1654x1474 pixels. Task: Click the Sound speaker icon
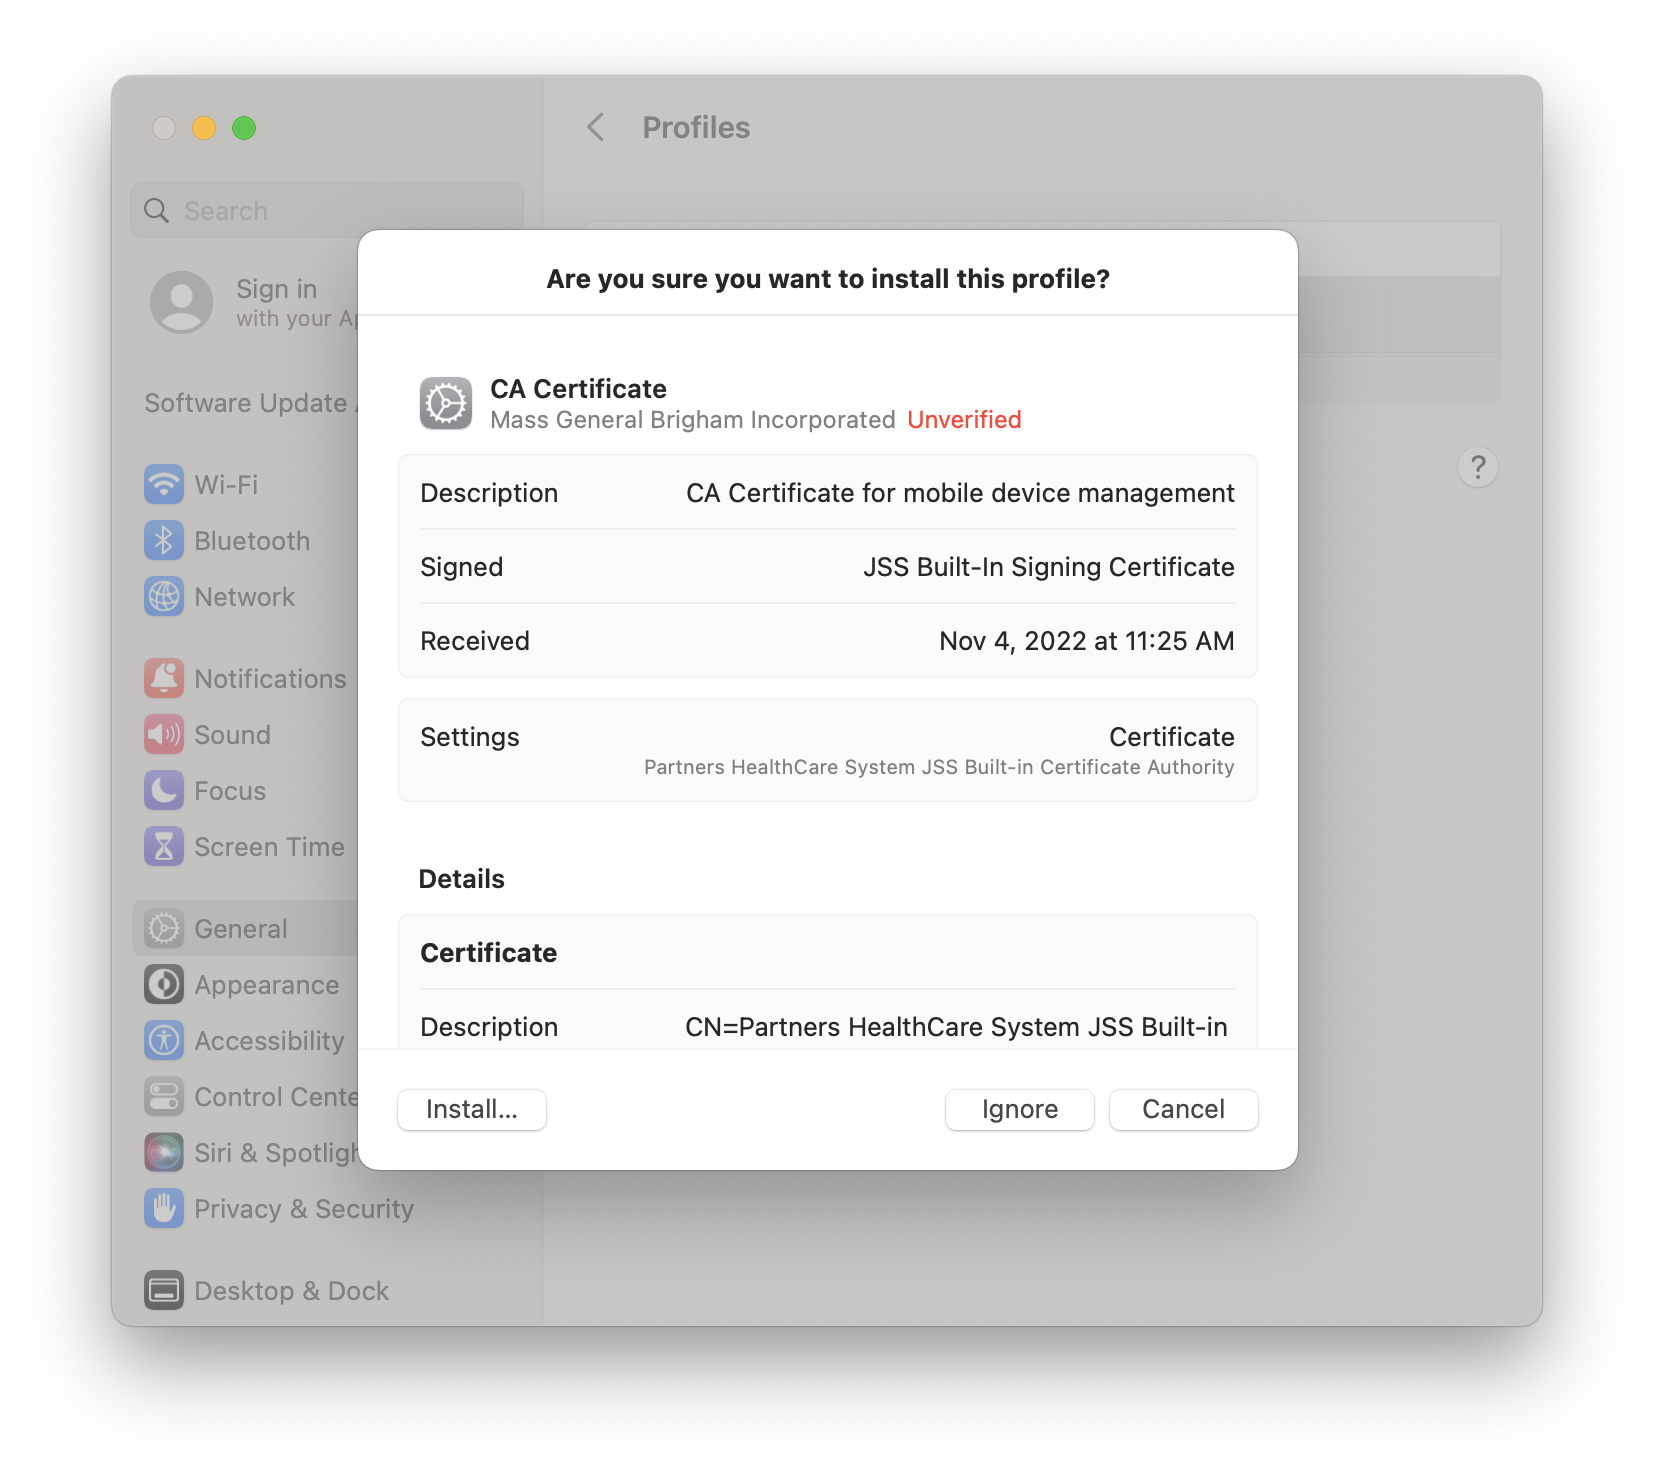point(164,735)
